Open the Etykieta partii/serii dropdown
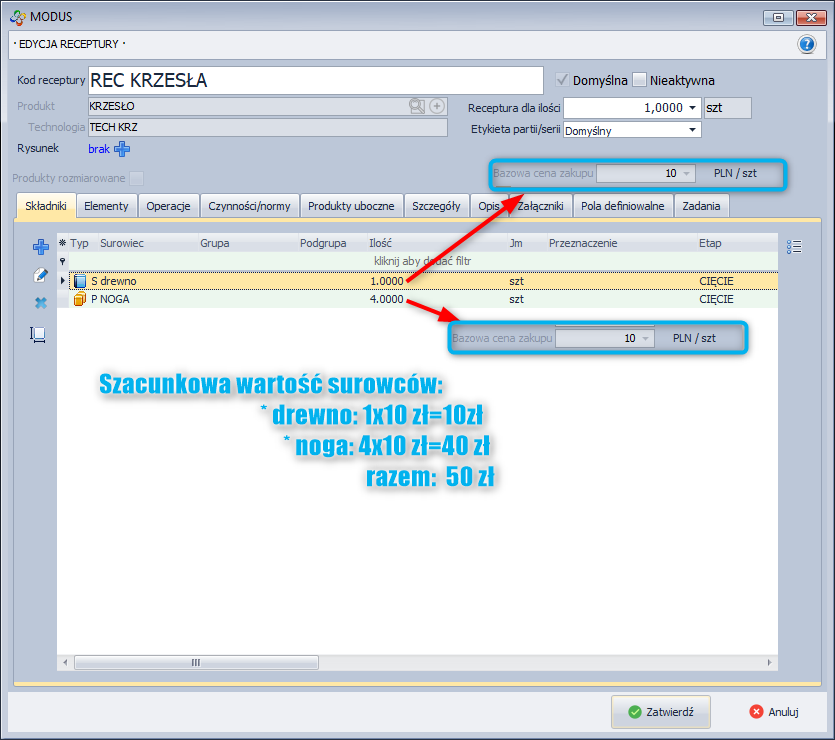 click(692, 130)
